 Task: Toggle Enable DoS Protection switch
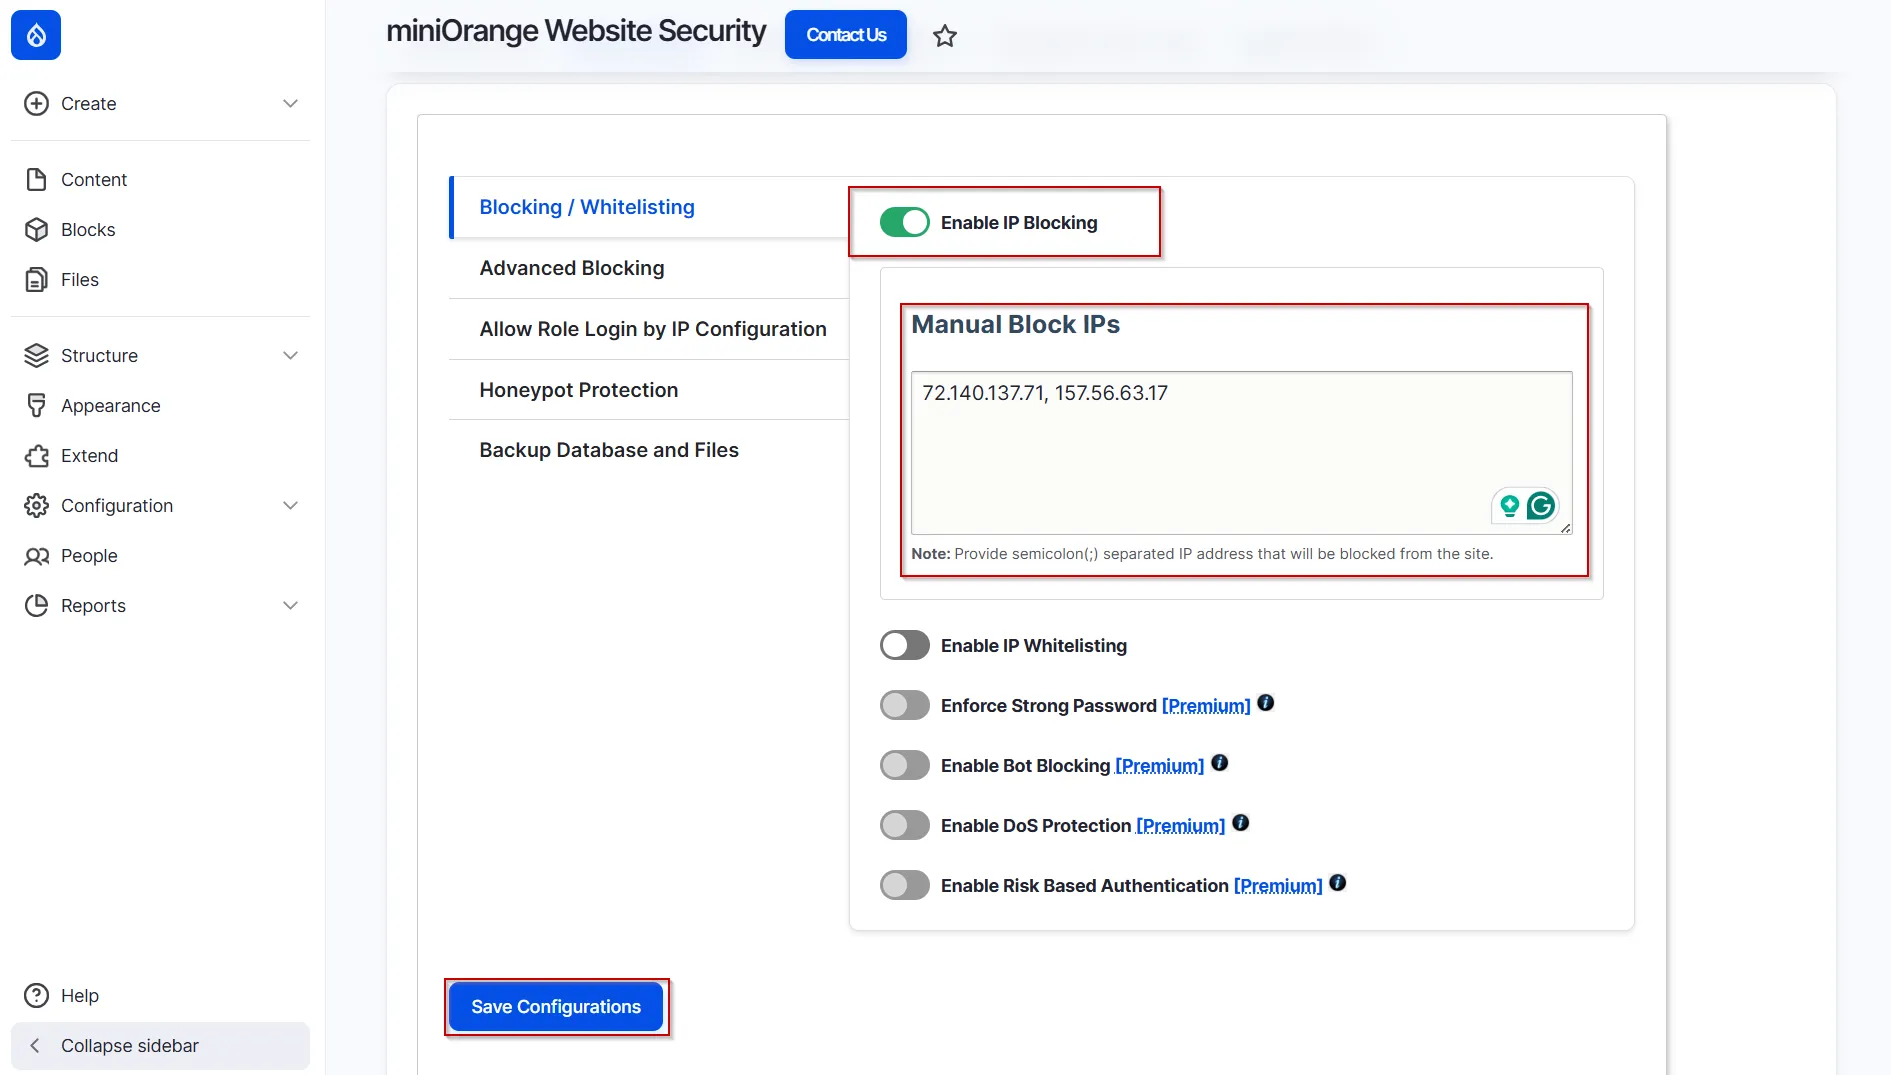[x=905, y=825]
